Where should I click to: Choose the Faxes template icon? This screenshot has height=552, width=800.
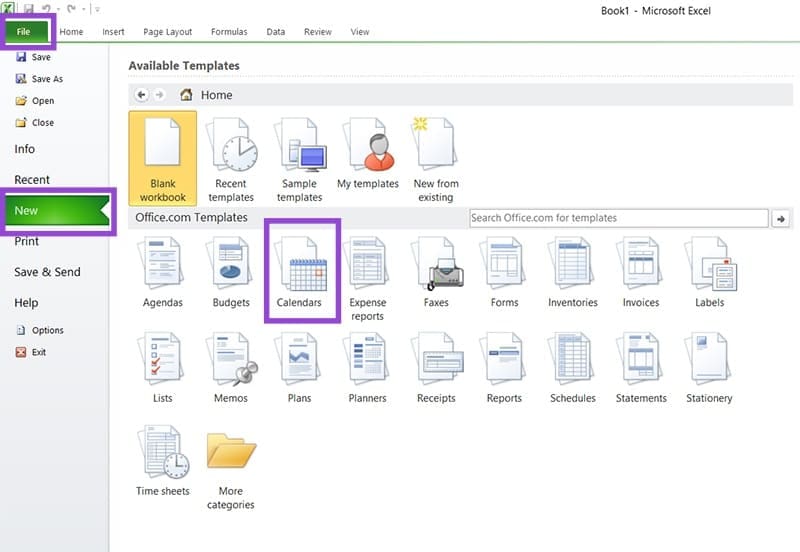(436, 272)
